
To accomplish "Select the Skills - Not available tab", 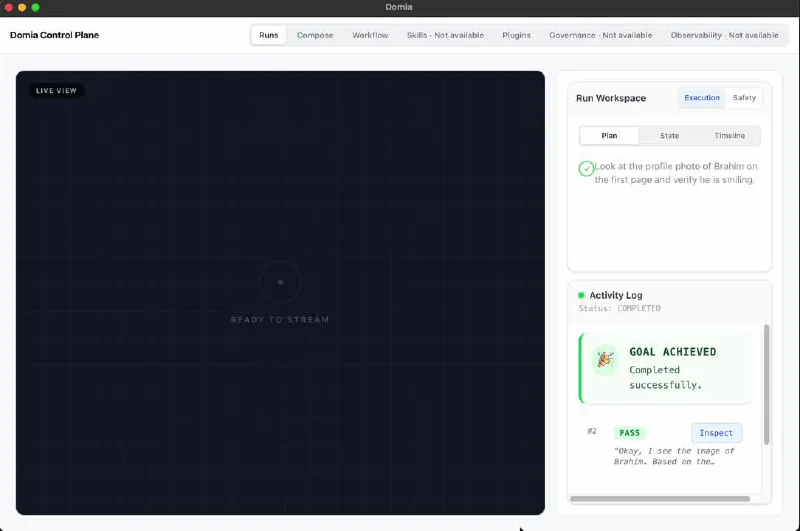I will (x=445, y=35).
